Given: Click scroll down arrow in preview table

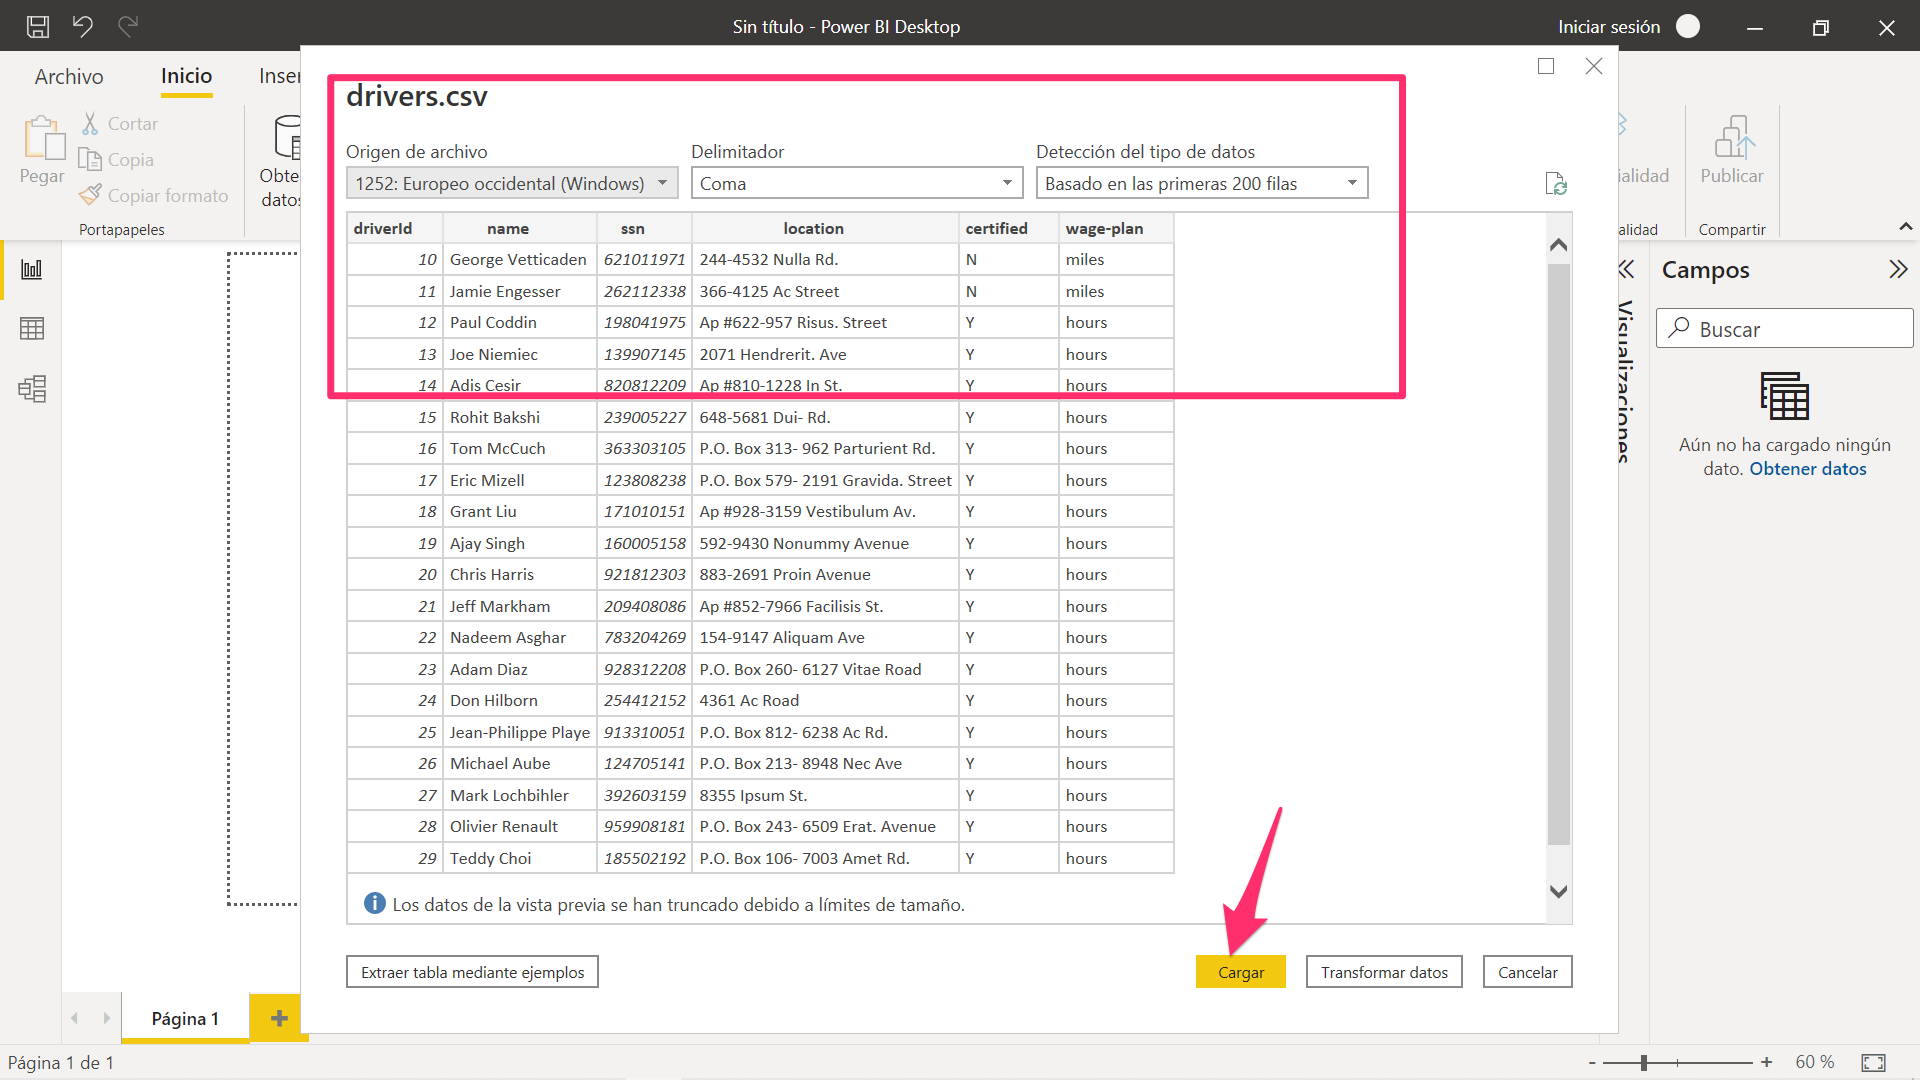Looking at the screenshot, I should 1558,891.
